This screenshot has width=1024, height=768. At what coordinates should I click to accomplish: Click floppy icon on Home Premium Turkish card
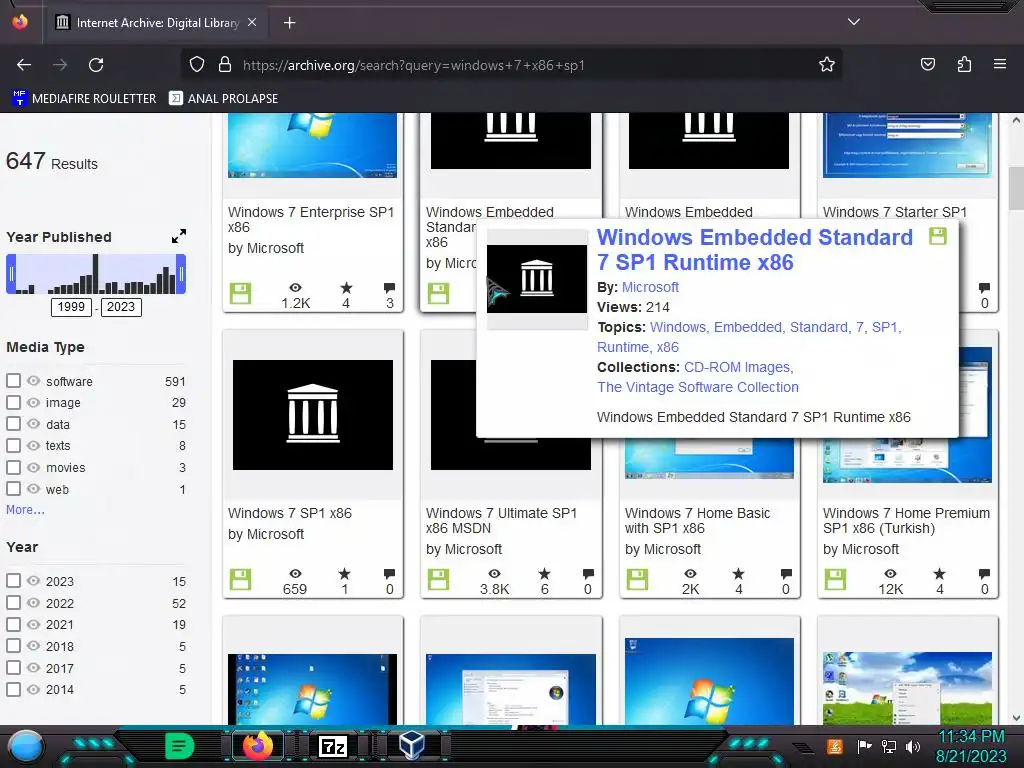tap(835, 579)
